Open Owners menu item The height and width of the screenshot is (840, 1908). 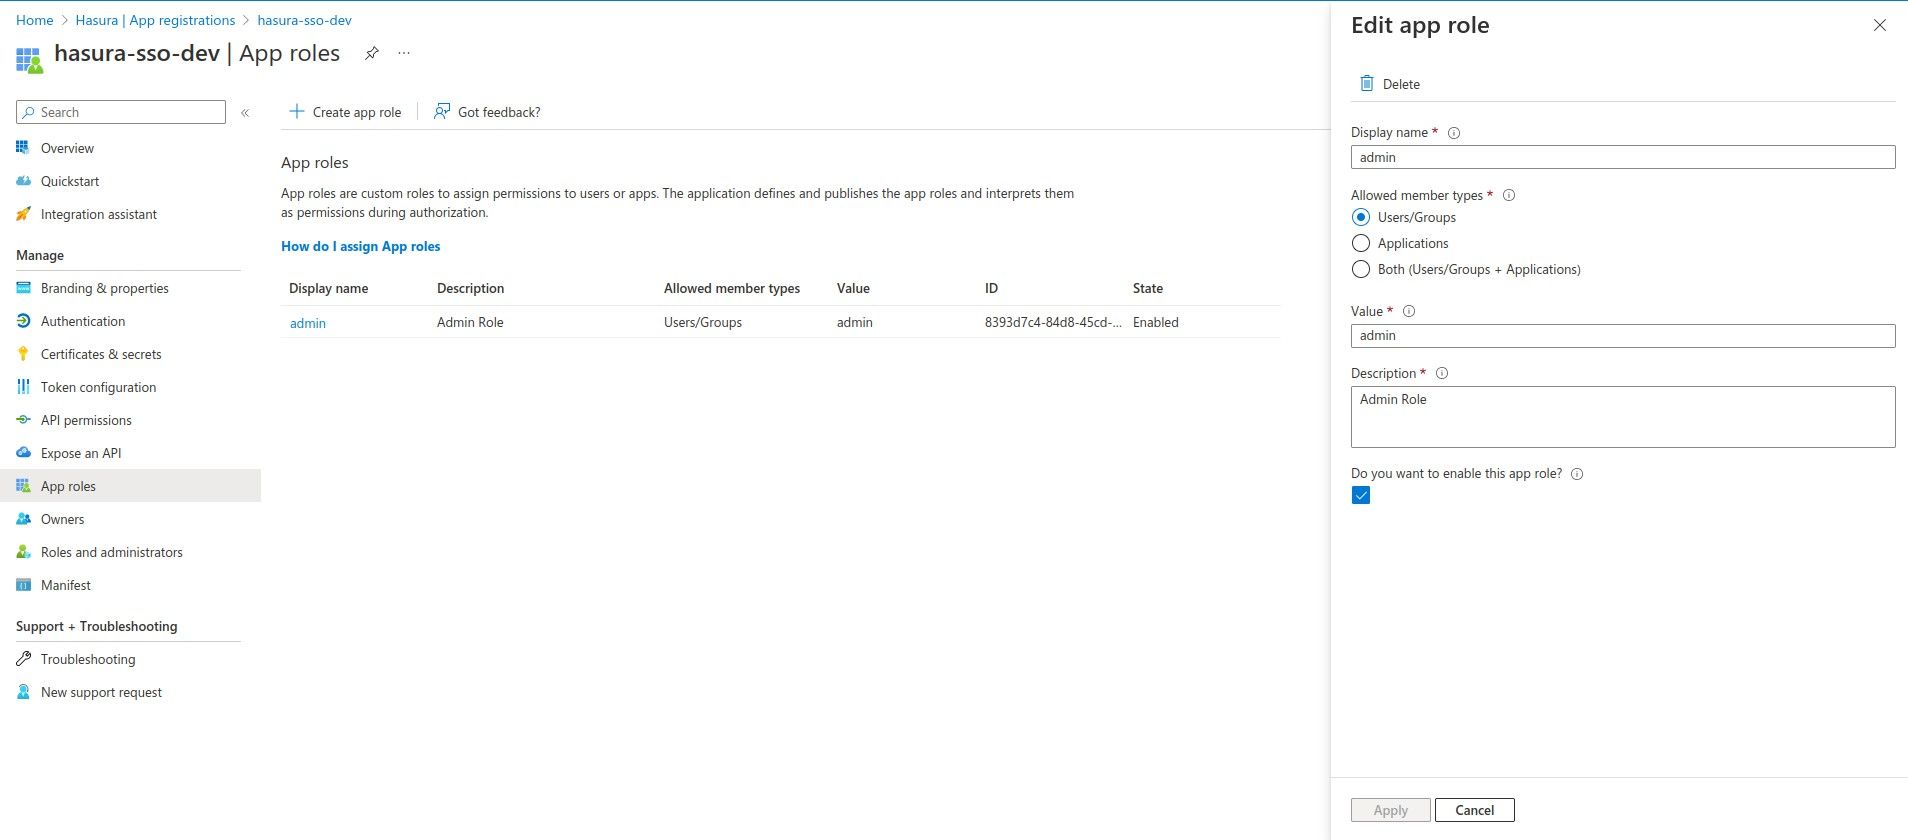tap(62, 519)
